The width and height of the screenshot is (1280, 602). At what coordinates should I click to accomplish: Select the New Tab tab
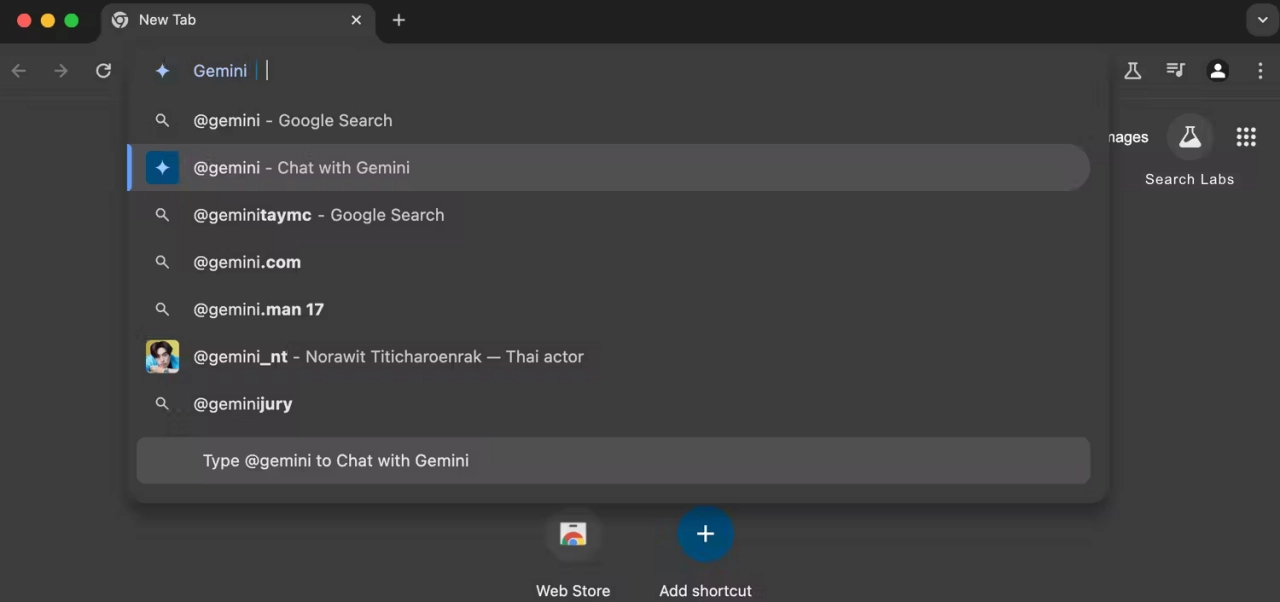[x=238, y=21]
